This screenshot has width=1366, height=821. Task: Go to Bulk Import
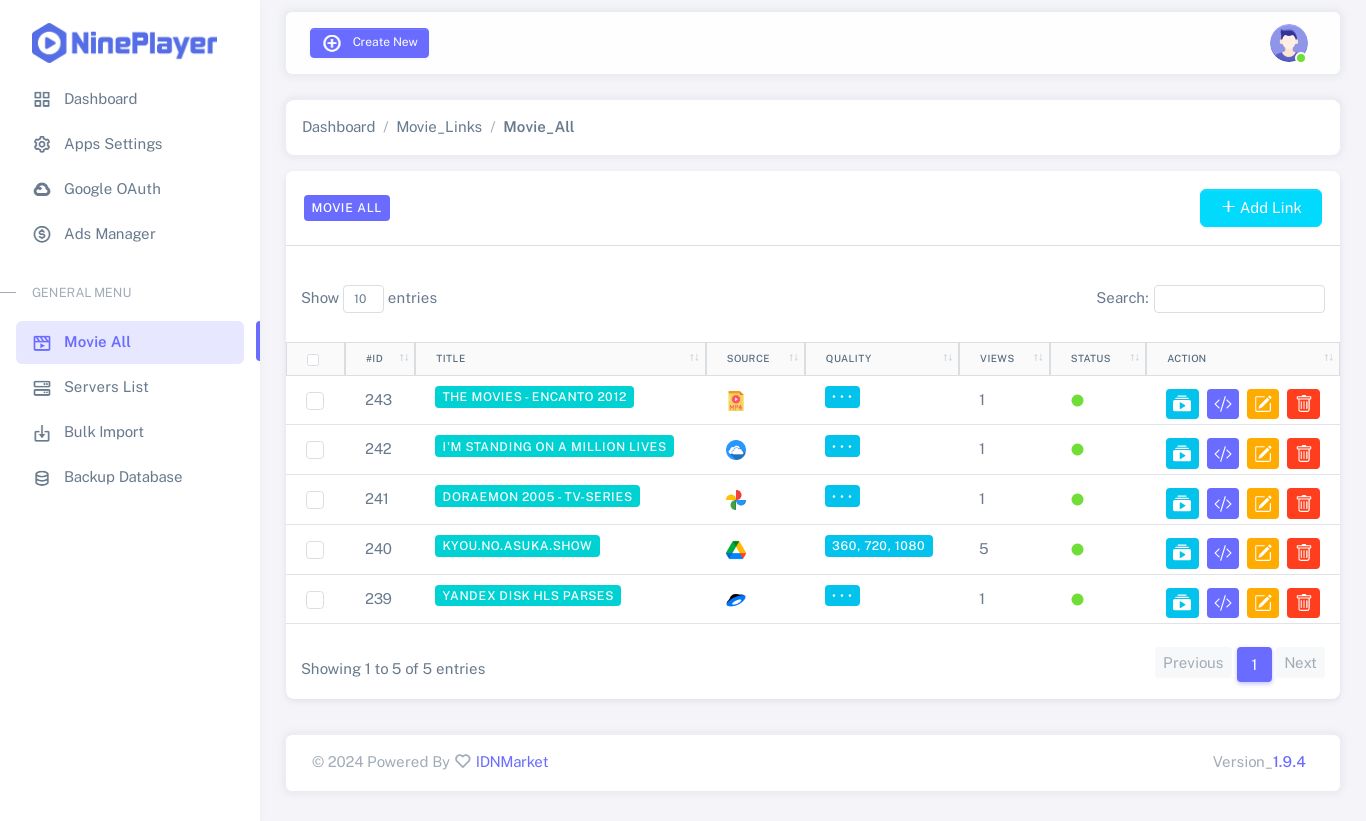click(x=130, y=432)
